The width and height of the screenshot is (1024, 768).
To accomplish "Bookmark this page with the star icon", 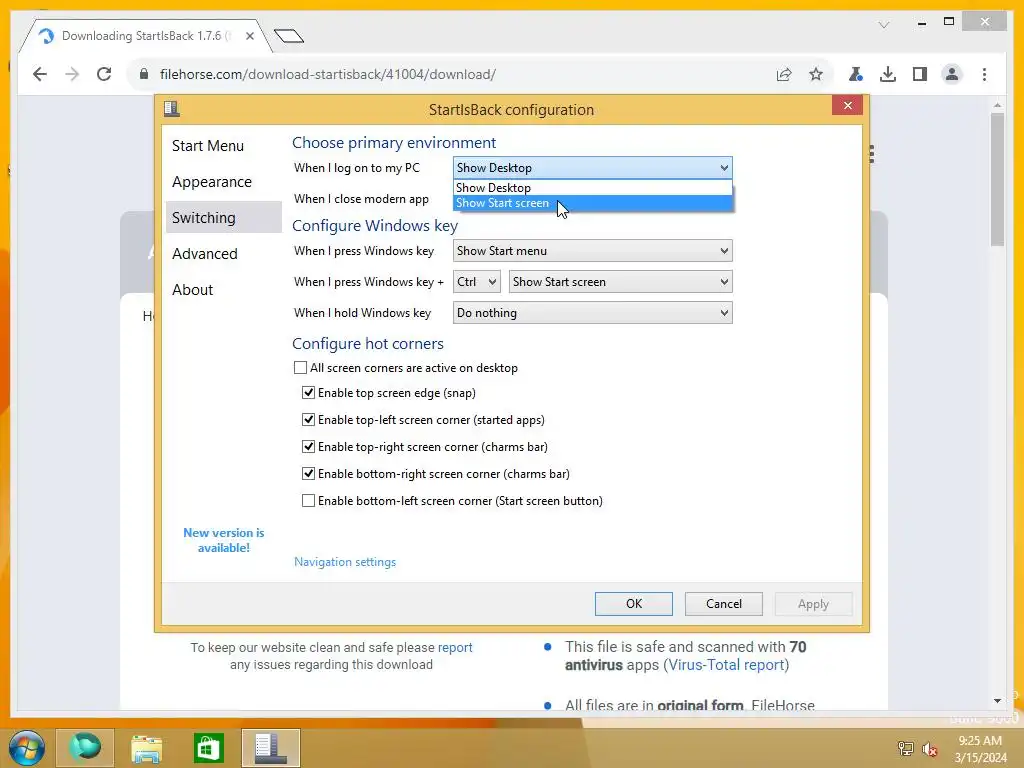I will pos(816,74).
